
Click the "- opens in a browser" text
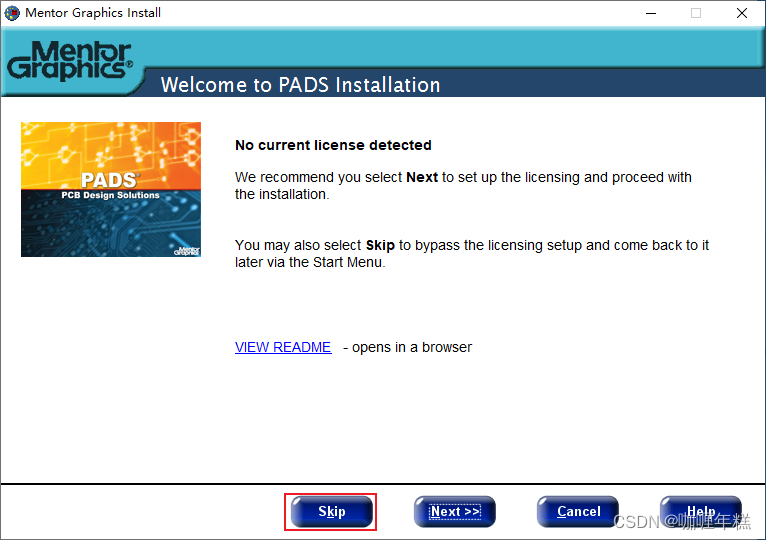pos(407,347)
